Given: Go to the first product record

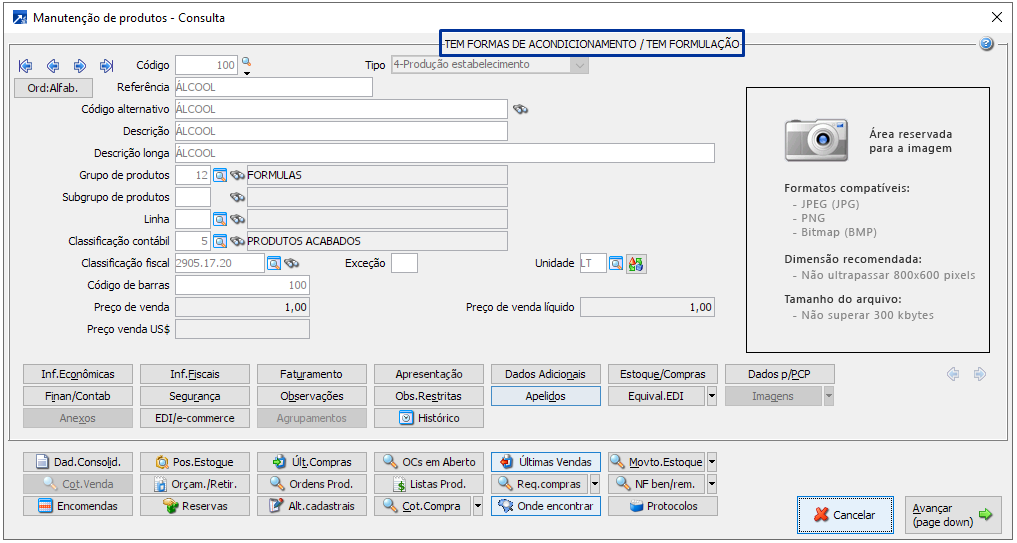Looking at the screenshot, I should [26, 66].
